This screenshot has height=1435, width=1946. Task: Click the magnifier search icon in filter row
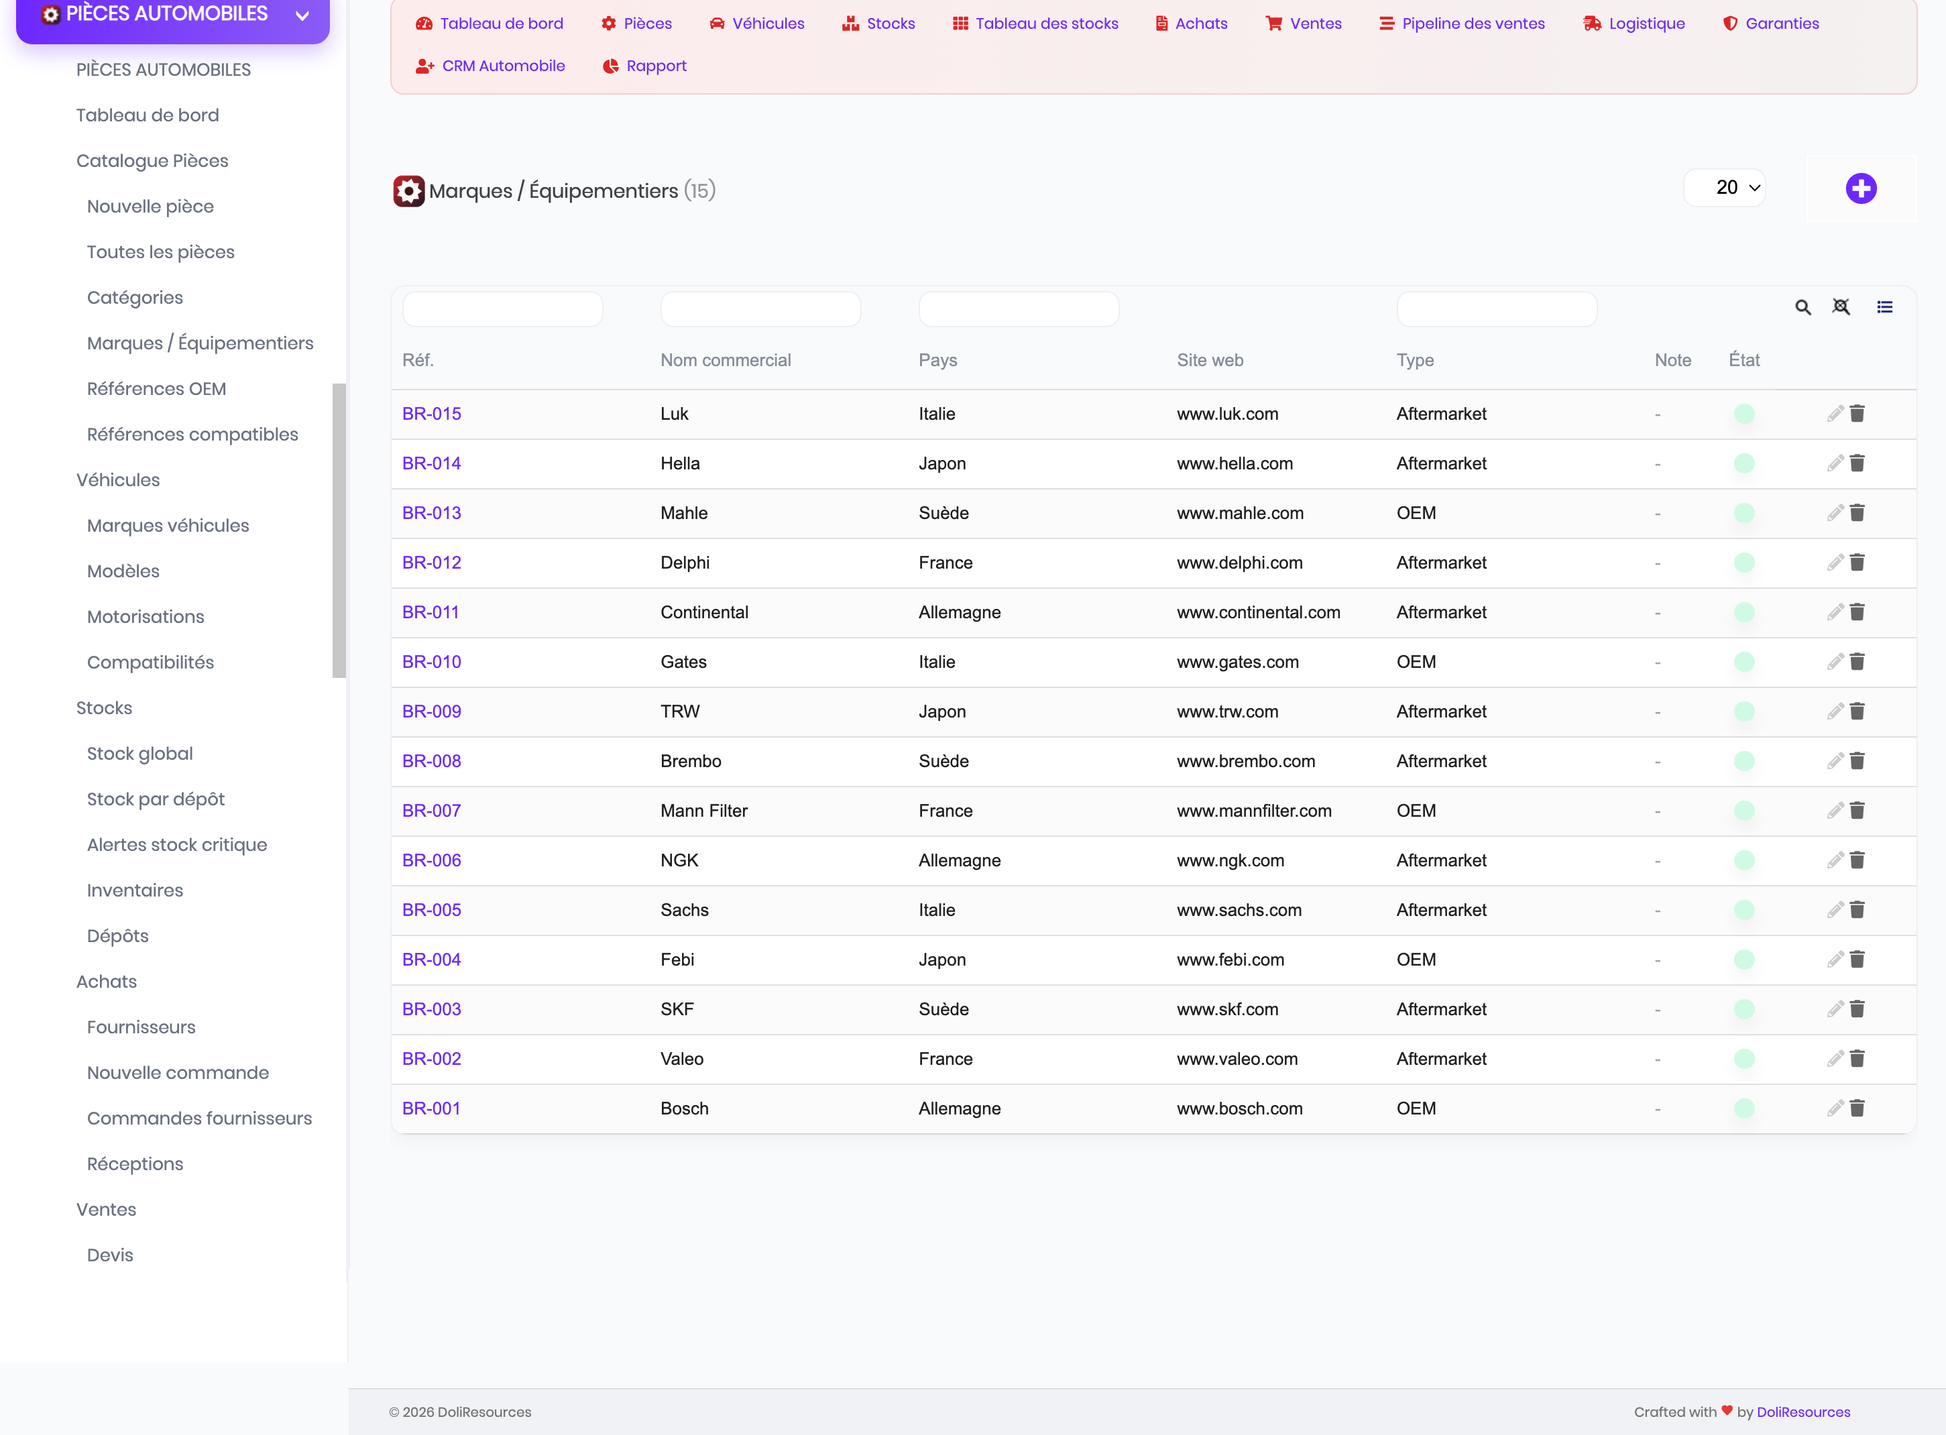(1803, 307)
